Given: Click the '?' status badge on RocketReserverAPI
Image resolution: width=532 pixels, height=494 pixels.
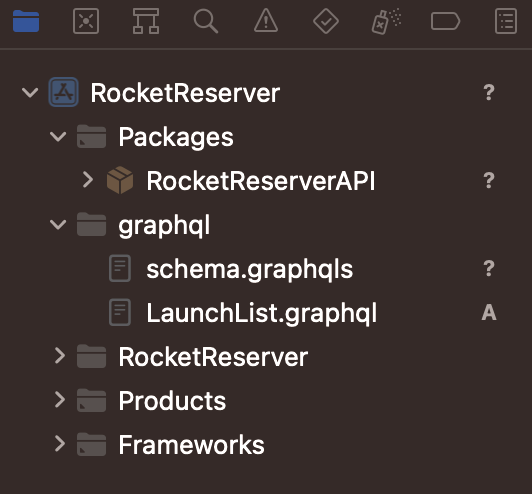Looking at the screenshot, I should pyautogui.click(x=489, y=180).
